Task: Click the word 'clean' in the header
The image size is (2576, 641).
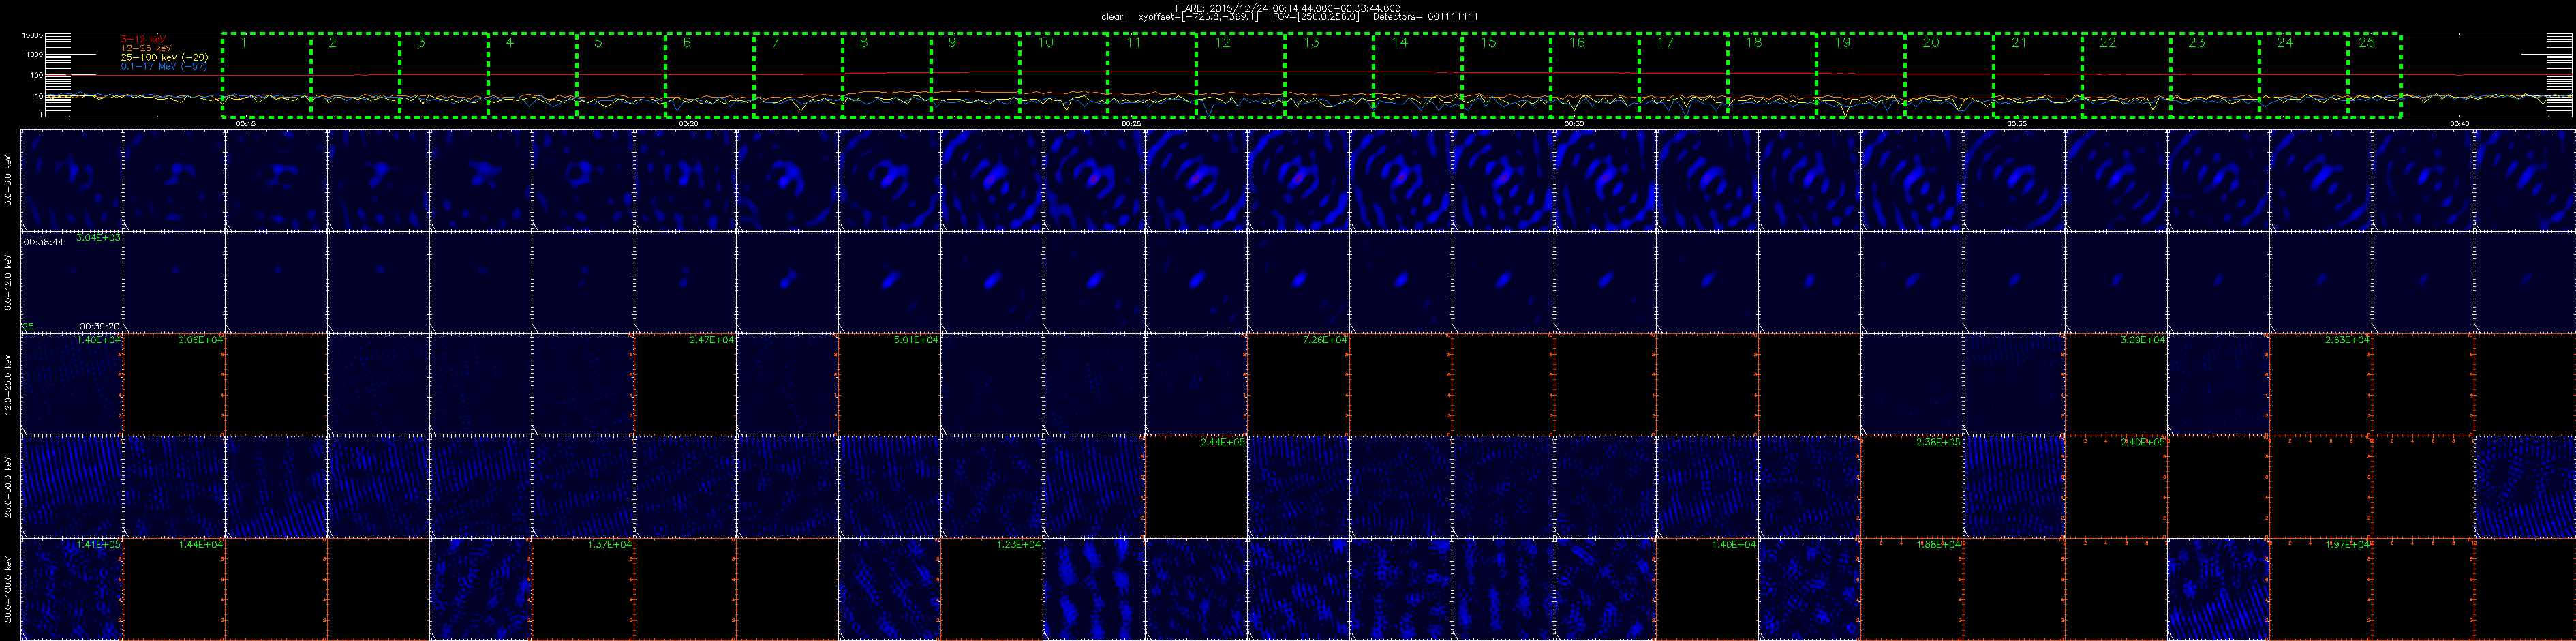Action: [1113, 17]
